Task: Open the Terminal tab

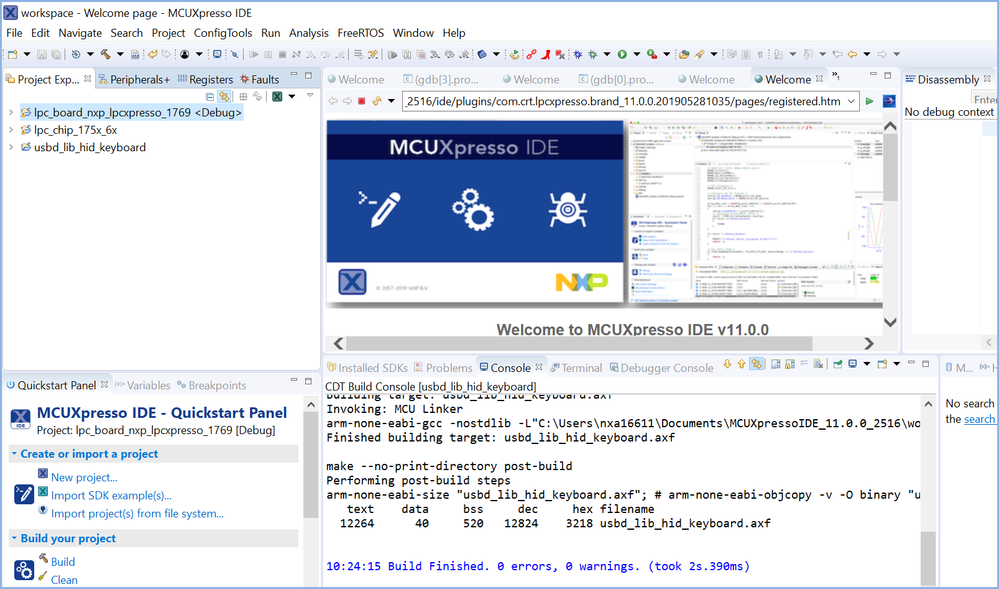Action: coord(576,368)
